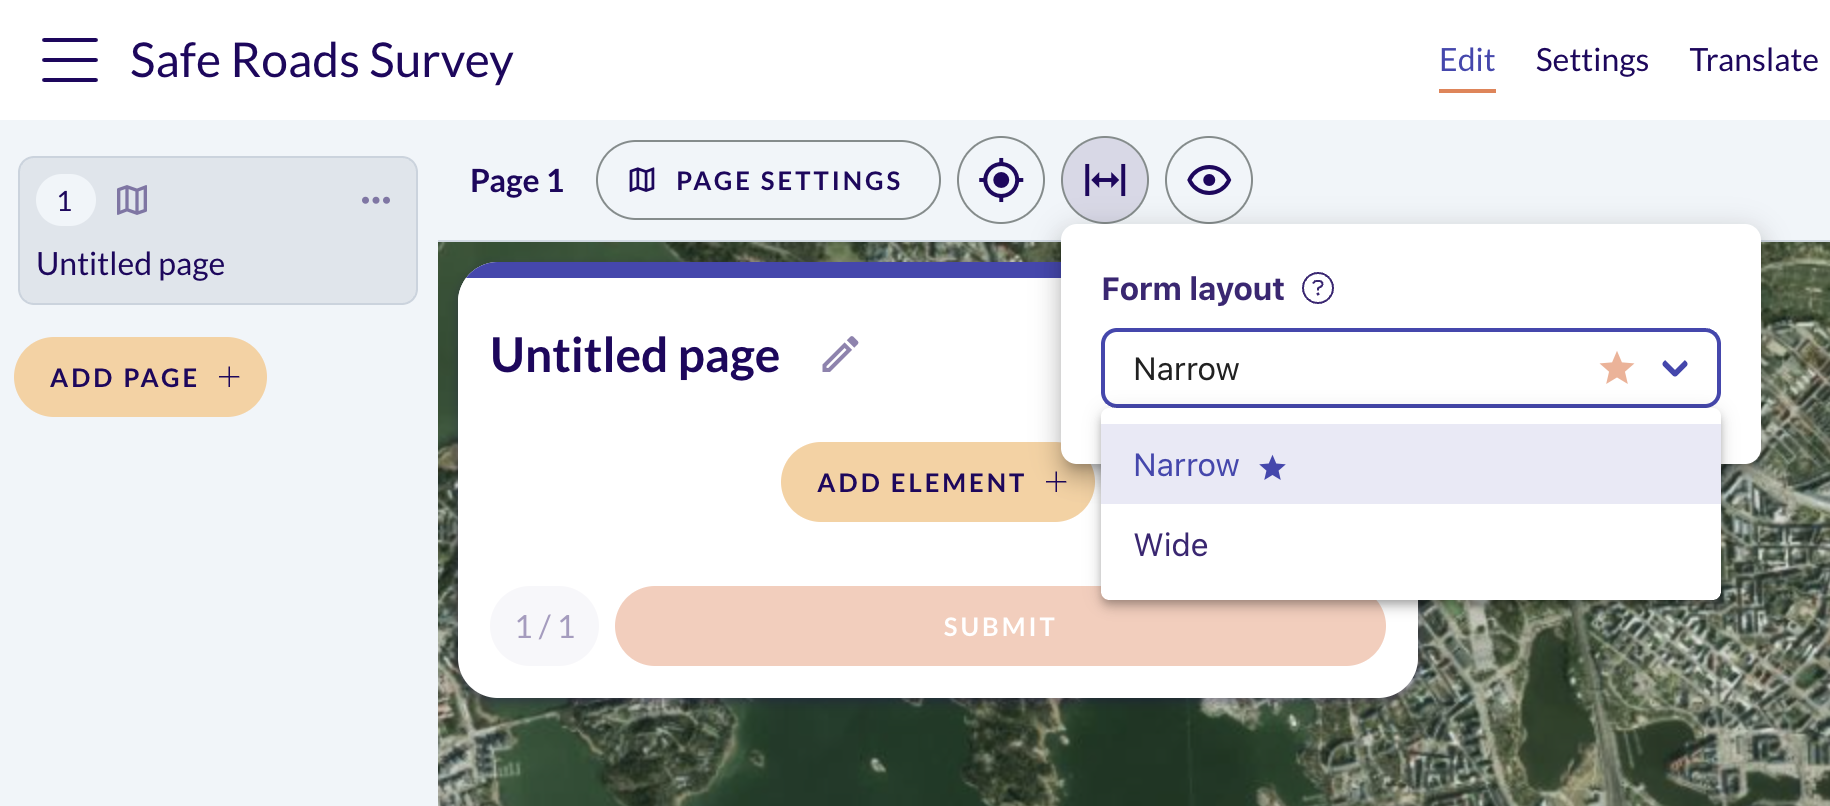Select the Narrow option in the list
Screen dimensions: 1830x806
[x=1410, y=465]
